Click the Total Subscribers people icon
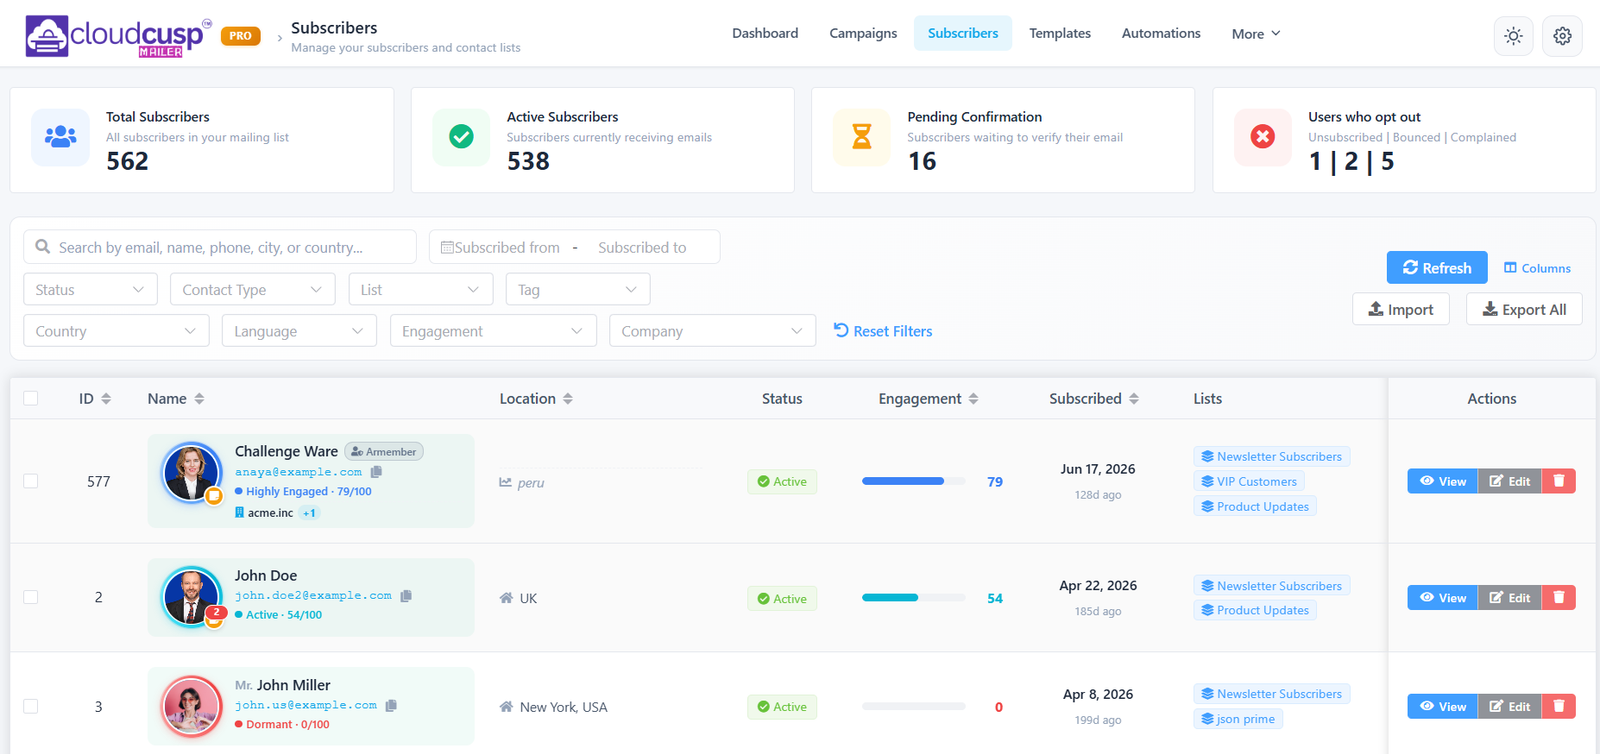 [61, 137]
